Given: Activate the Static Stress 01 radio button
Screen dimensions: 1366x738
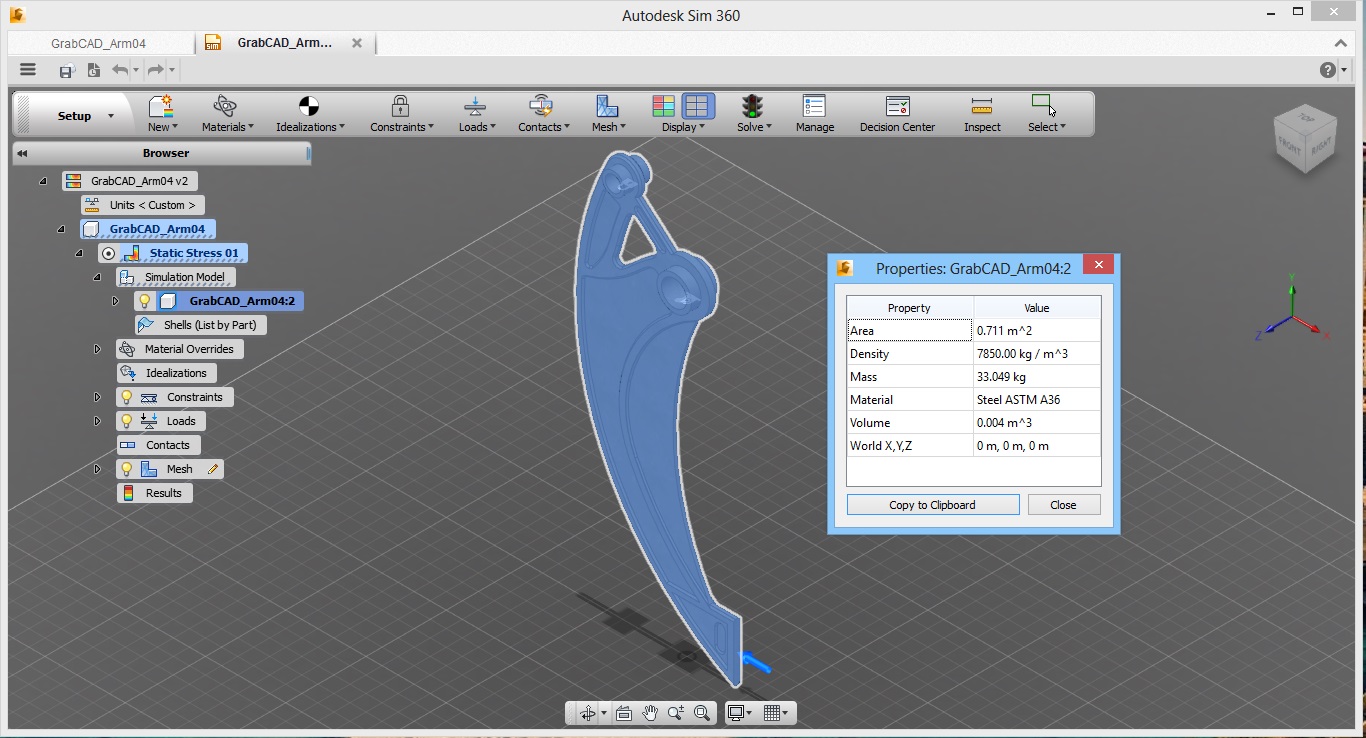Looking at the screenshot, I should pyautogui.click(x=108, y=253).
